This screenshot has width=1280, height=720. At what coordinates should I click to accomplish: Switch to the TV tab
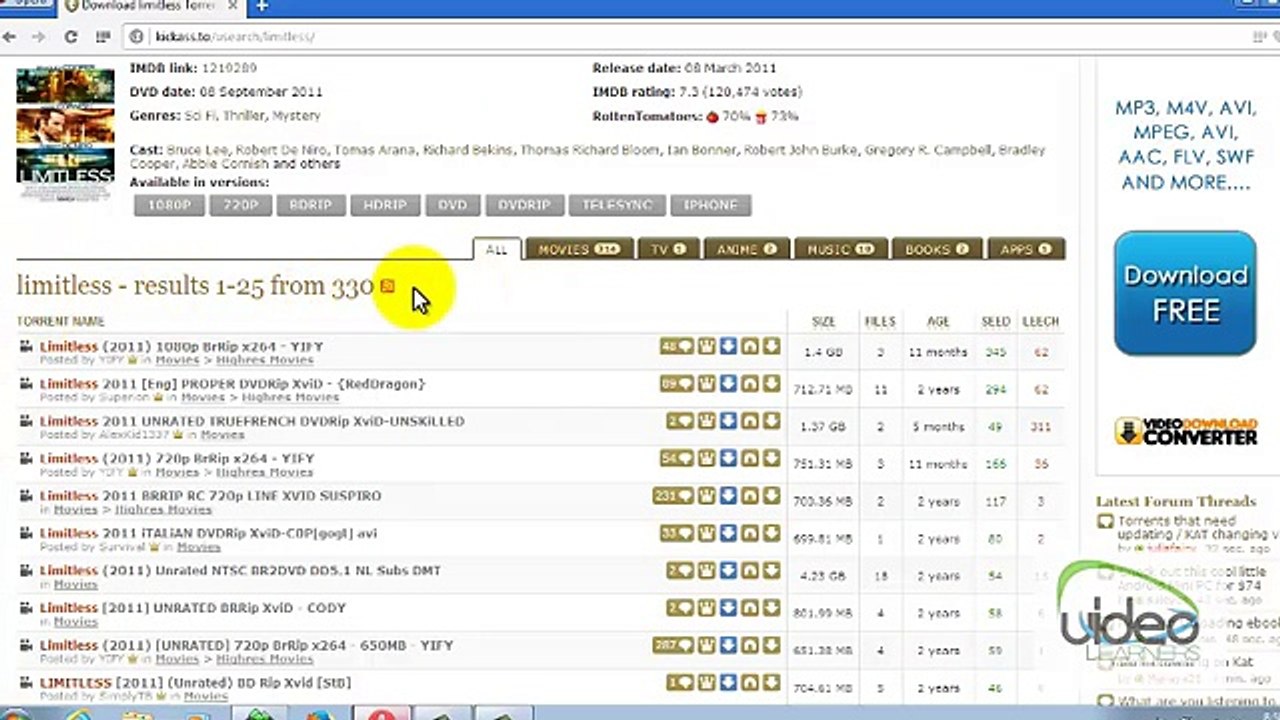coord(667,250)
